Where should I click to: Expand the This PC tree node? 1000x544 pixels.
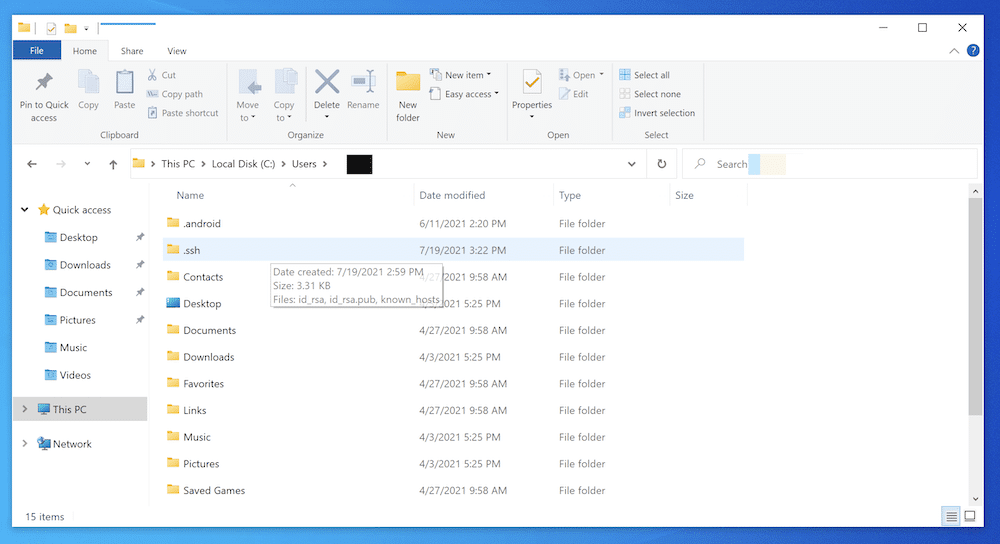tap(25, 409)
